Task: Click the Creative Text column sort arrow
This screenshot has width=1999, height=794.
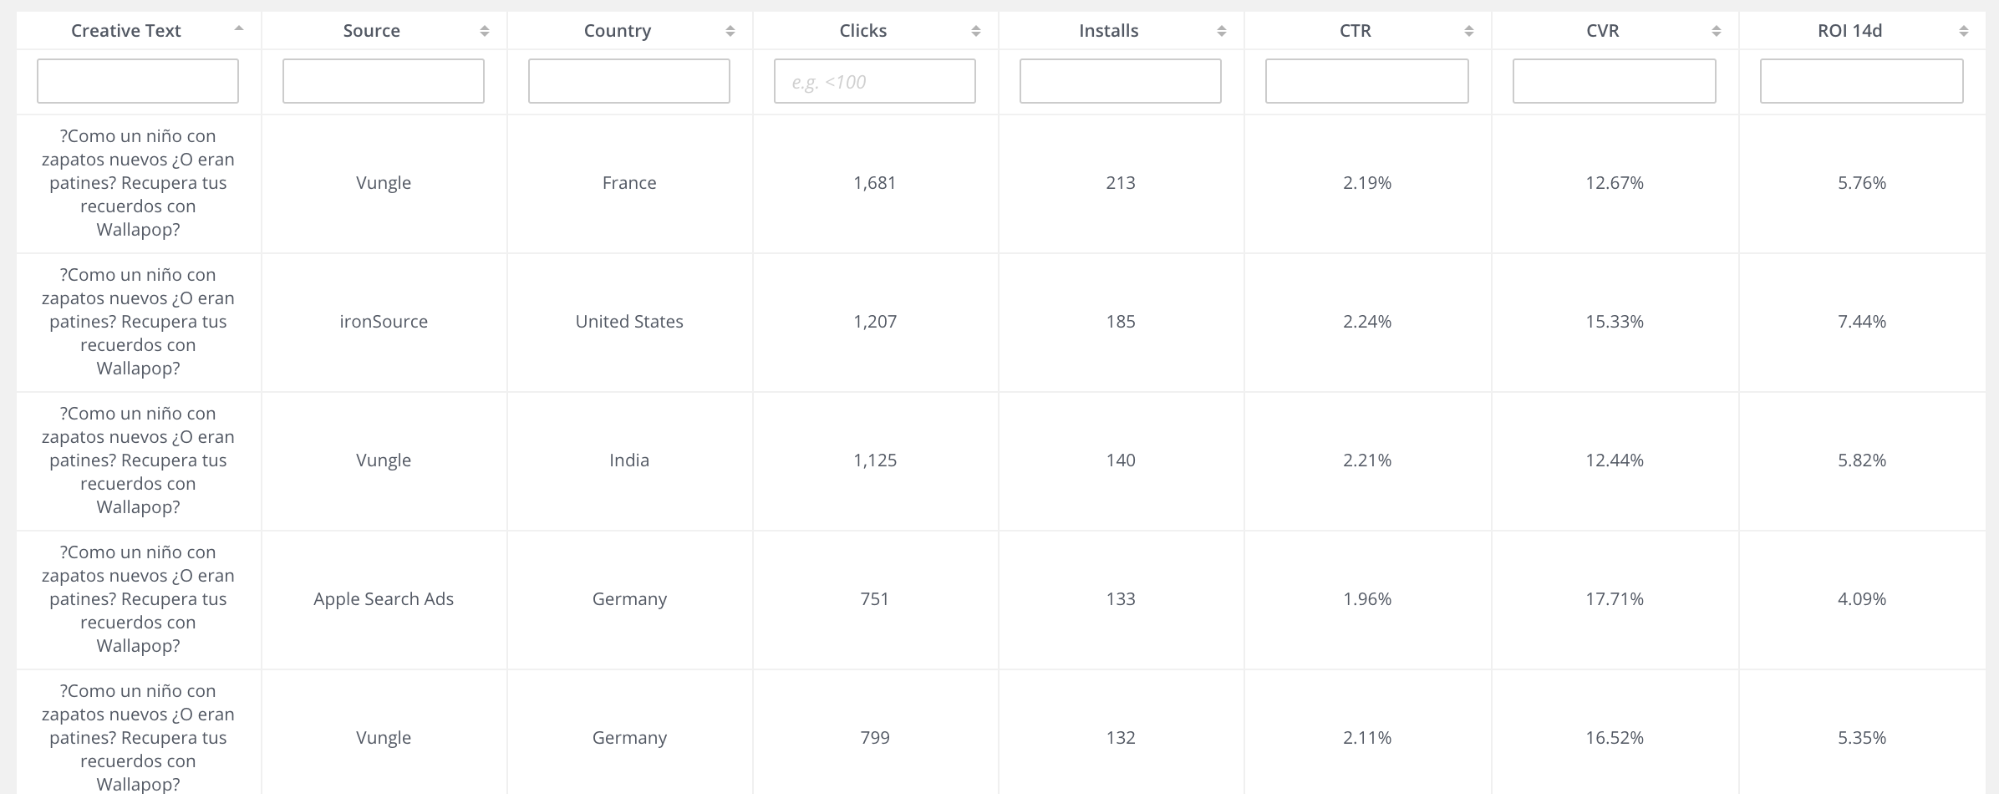Action: 239,29
